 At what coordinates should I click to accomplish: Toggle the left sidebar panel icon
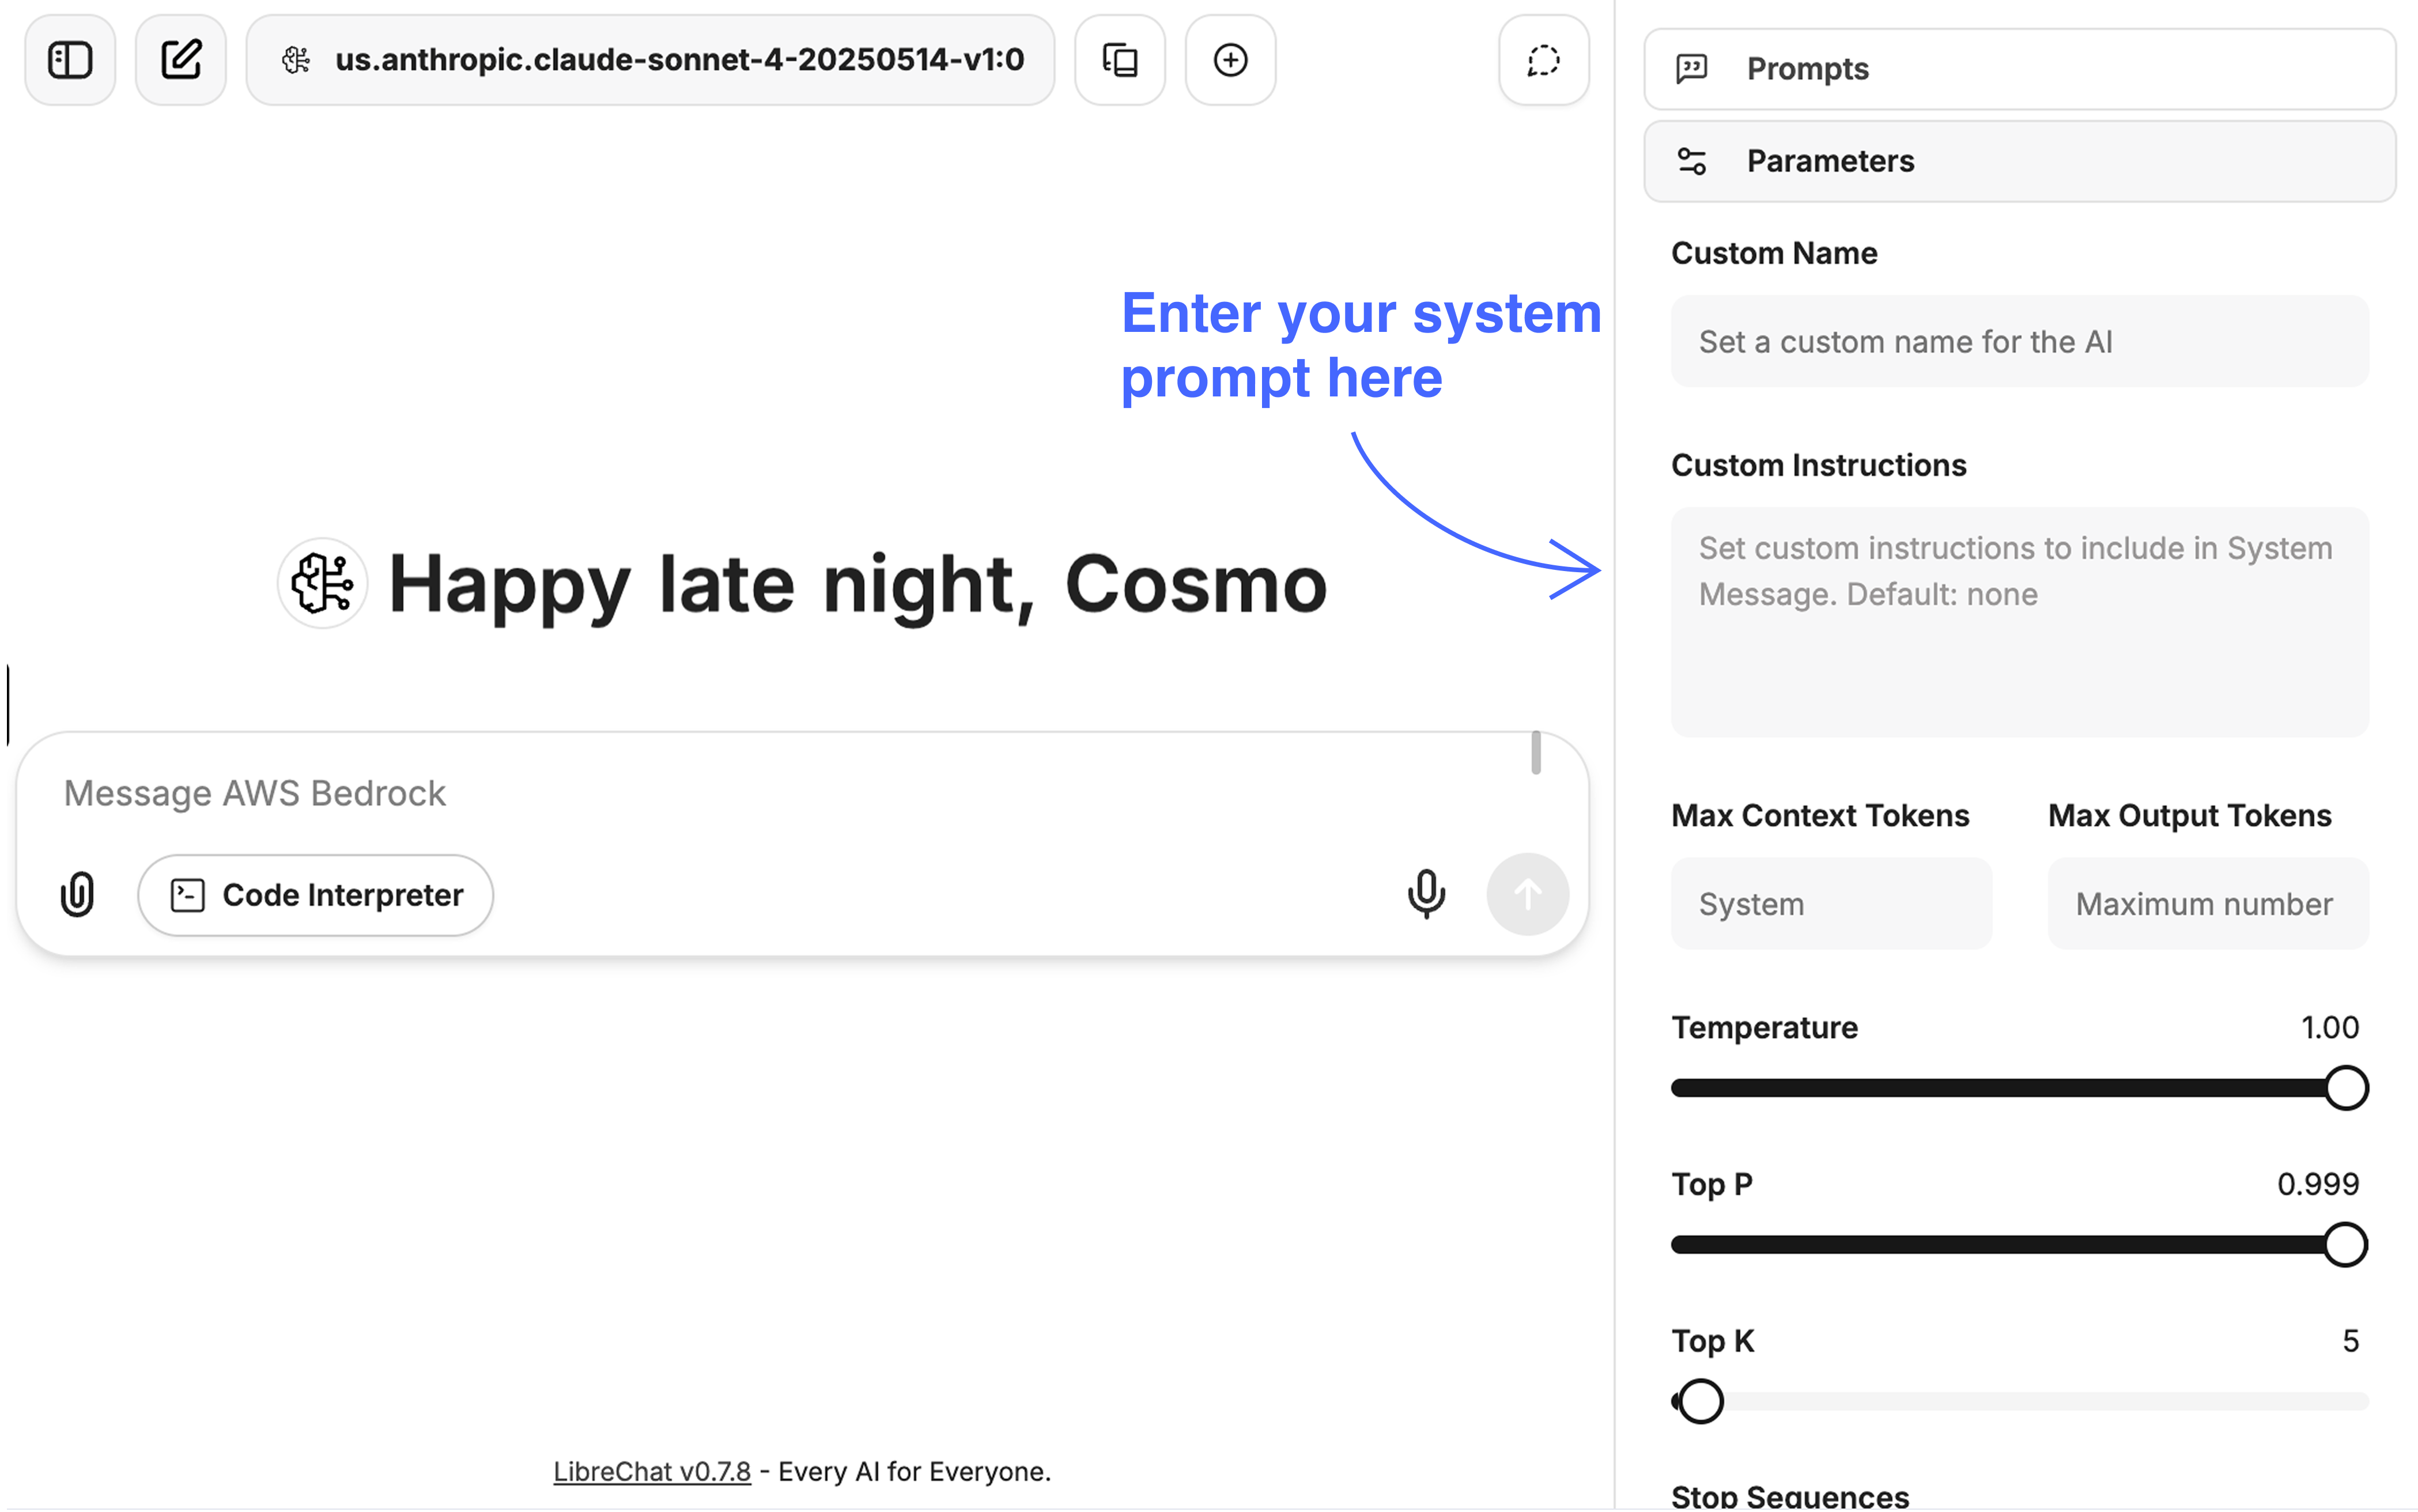coord(70,60)
